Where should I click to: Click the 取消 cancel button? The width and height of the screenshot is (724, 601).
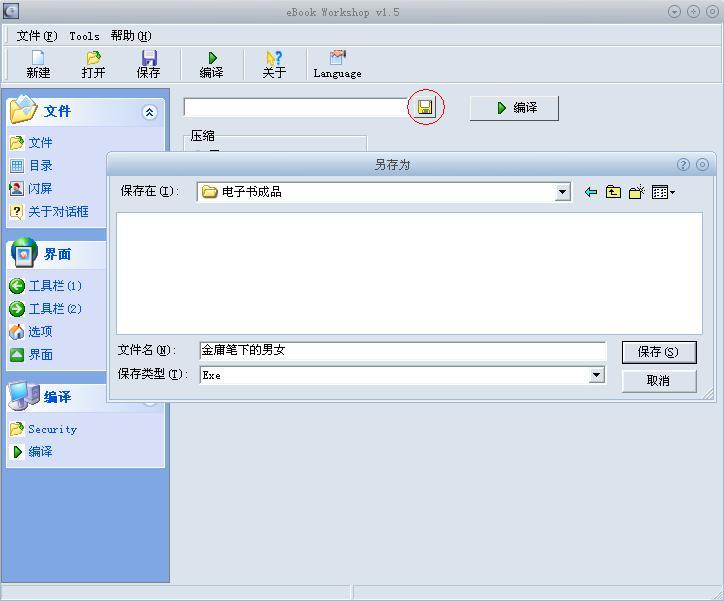[659, 381]
